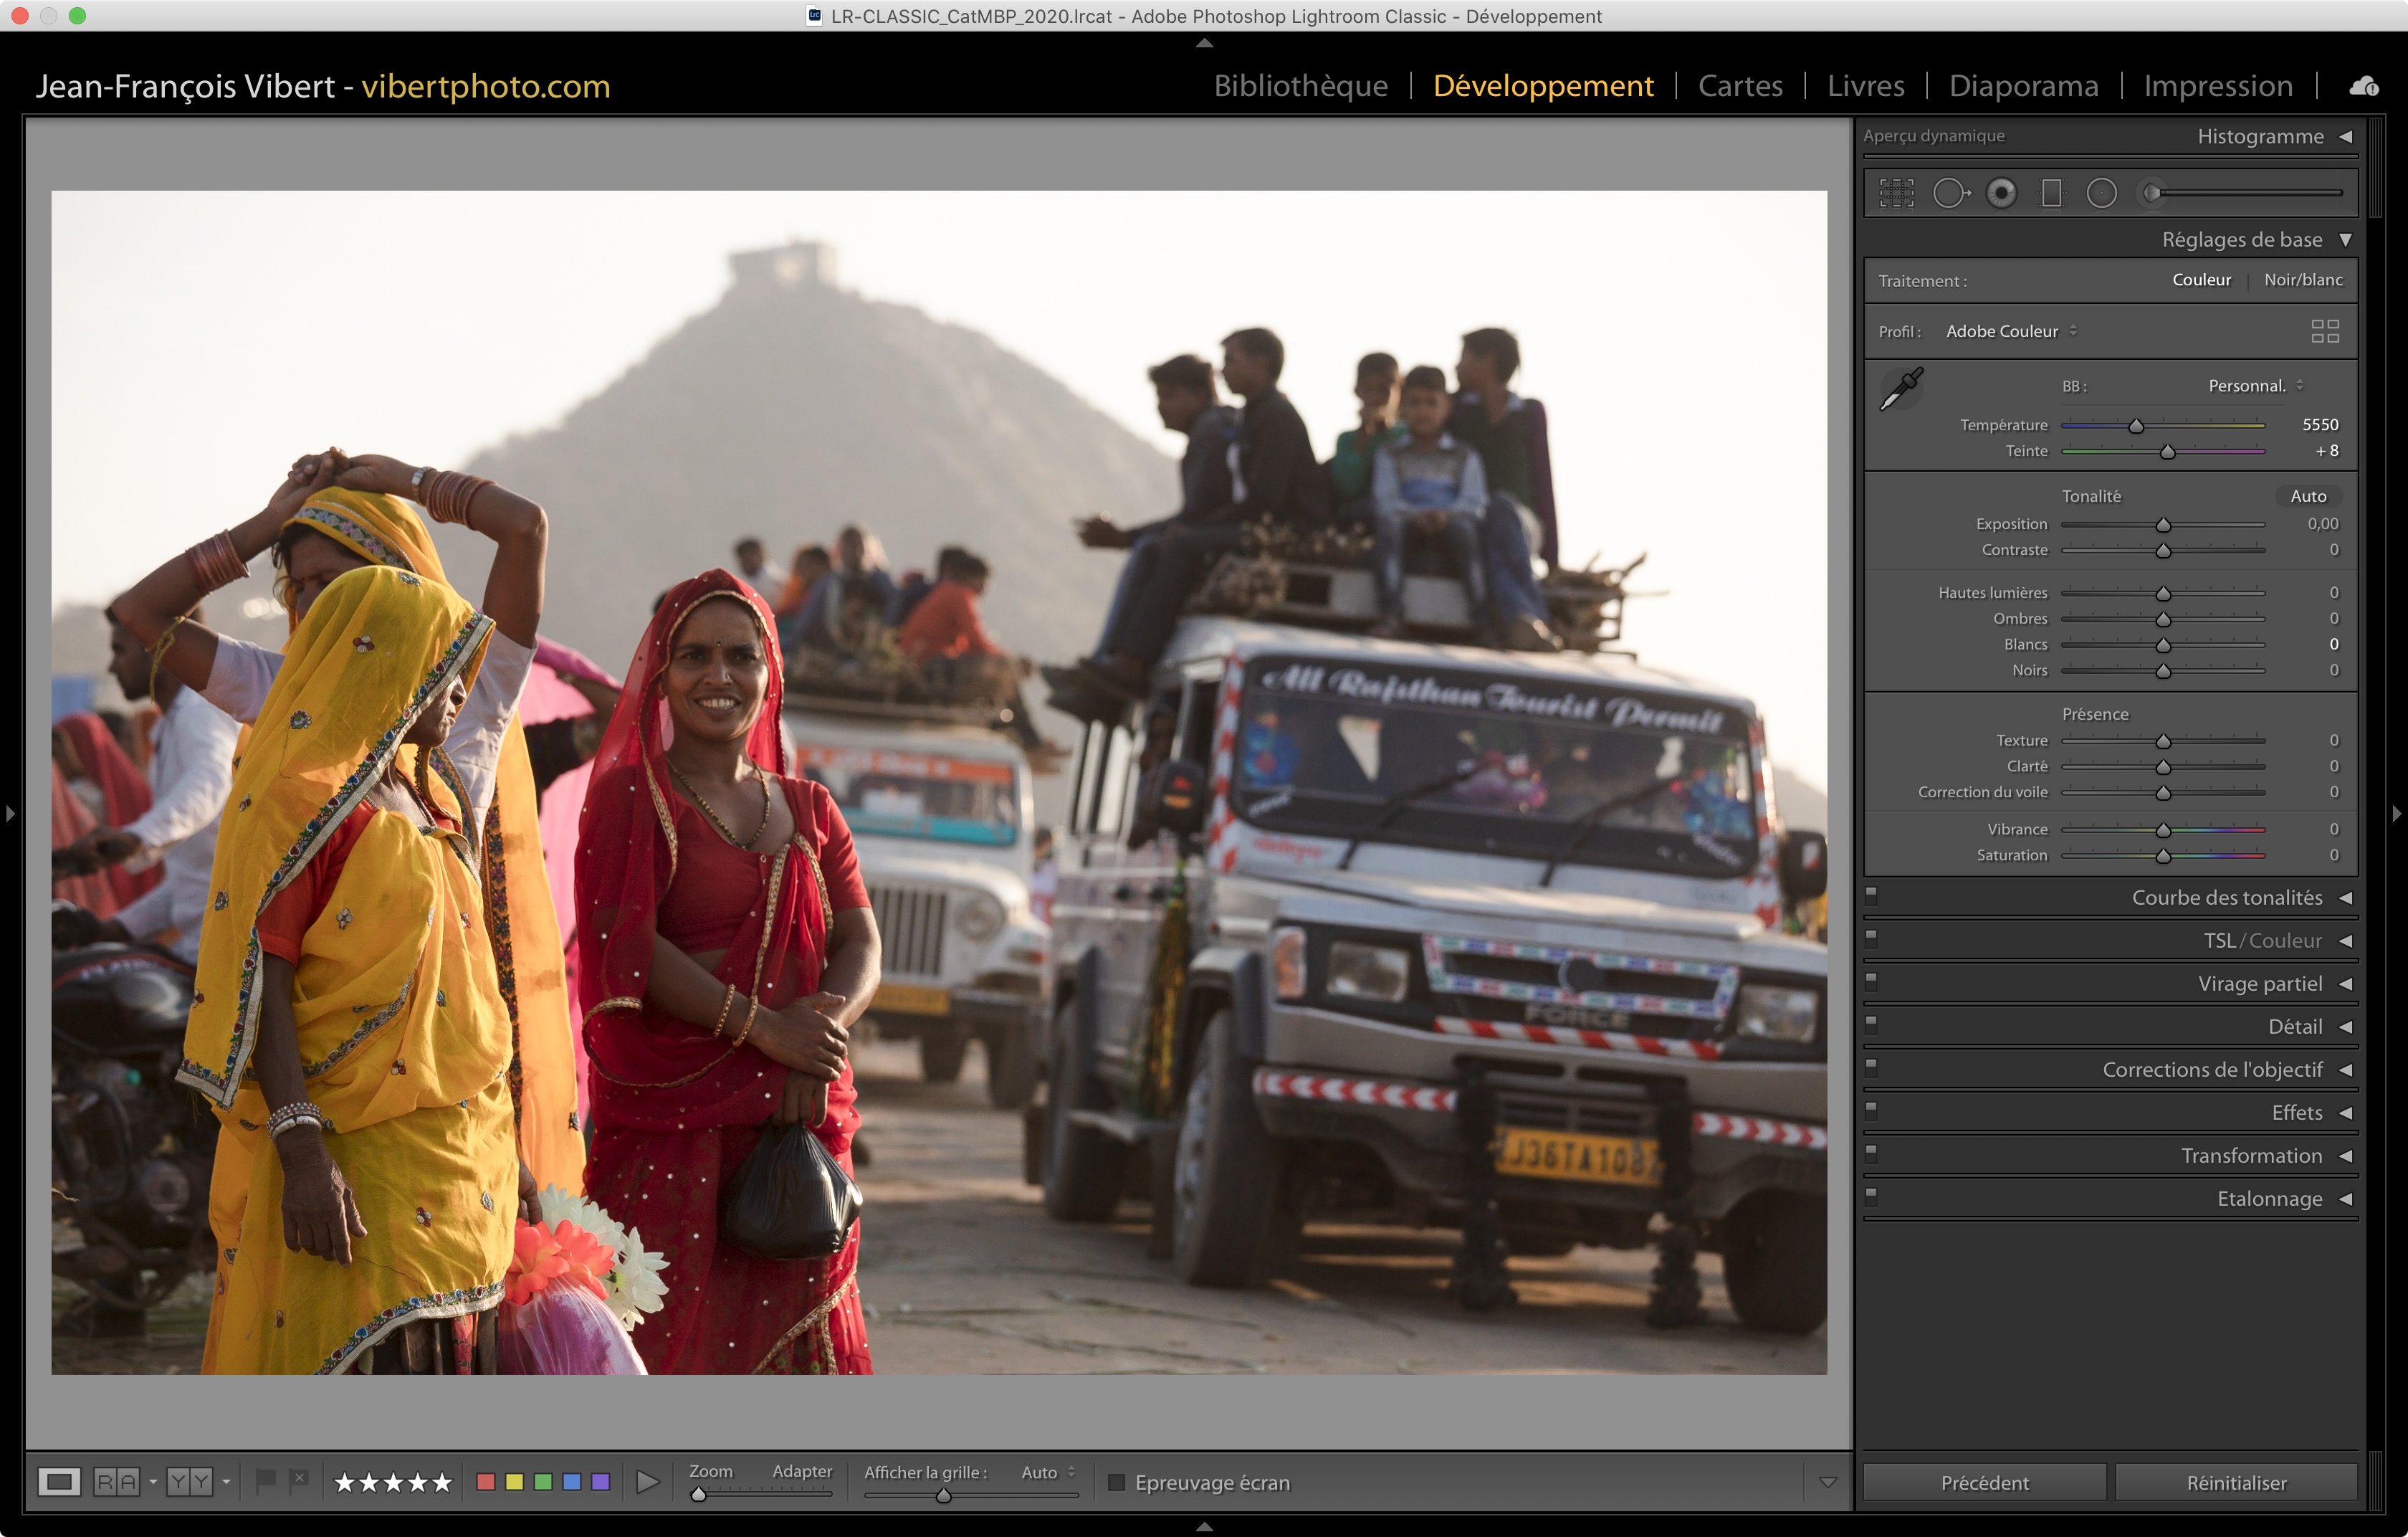Open the Impression module
The image size is (2408, 1537).
tap(2217, 86)
